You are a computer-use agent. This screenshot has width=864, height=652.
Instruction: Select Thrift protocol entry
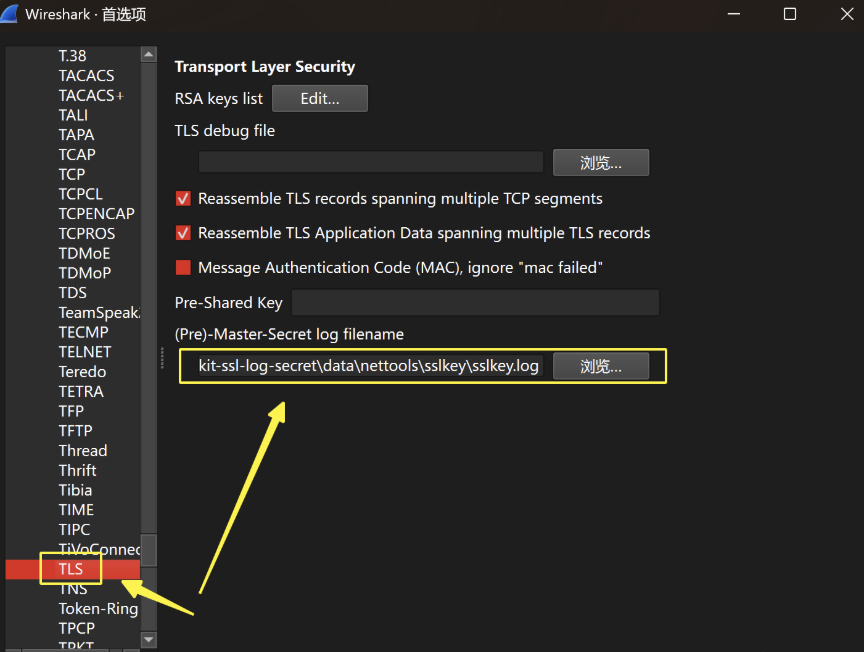78,471
